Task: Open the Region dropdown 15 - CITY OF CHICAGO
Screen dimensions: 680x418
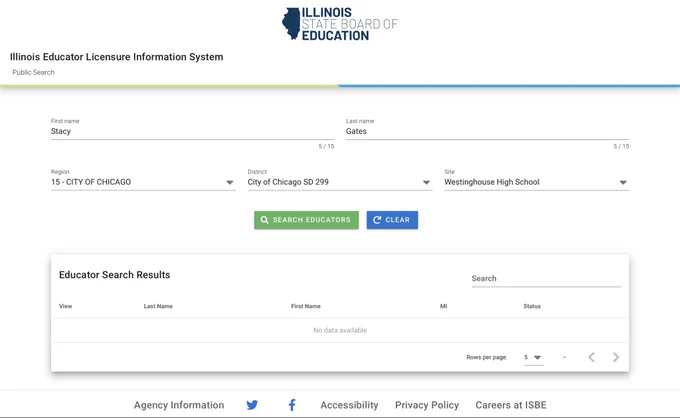Action: click(x=143, y=182)
